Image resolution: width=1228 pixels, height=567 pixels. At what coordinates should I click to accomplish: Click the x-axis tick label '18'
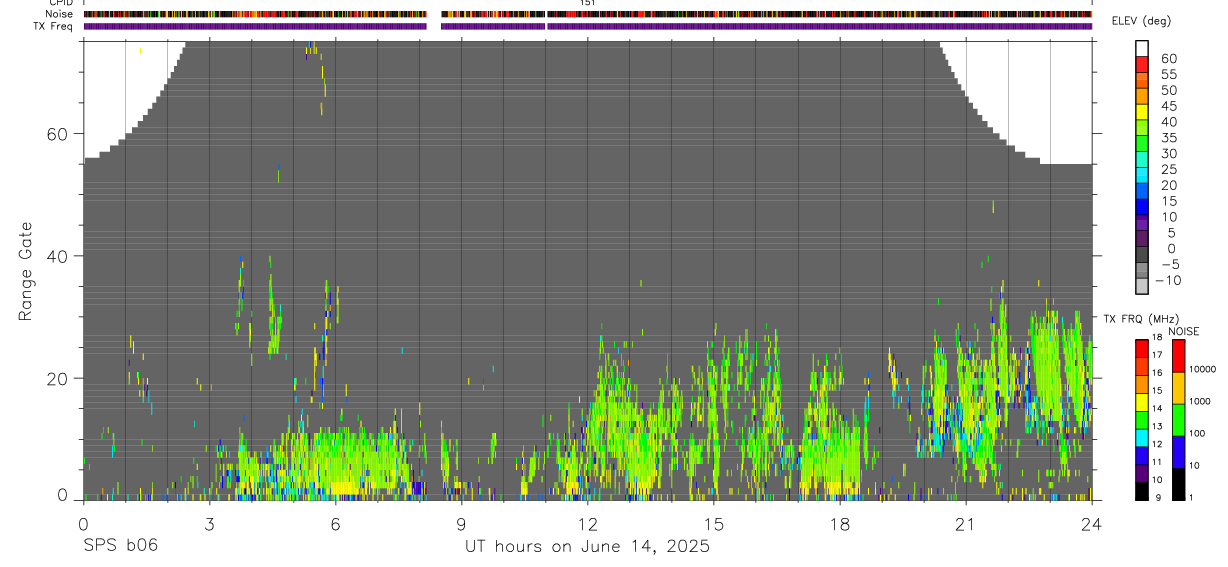coord(839,524)
